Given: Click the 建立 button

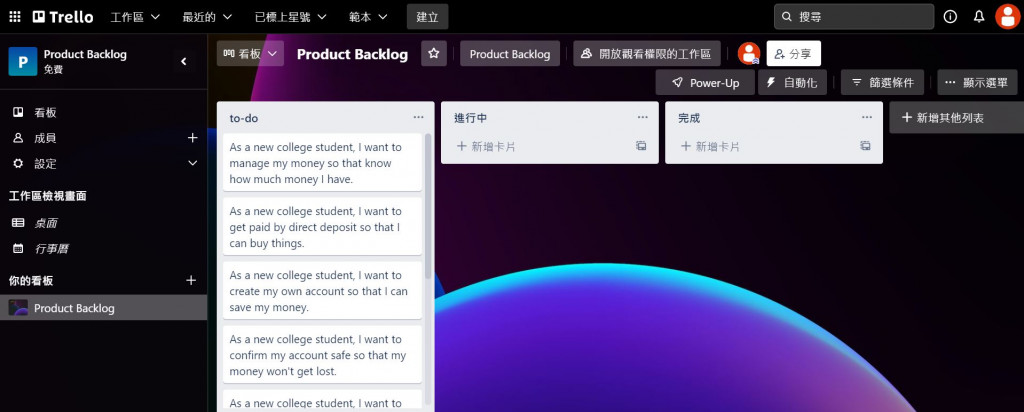Looking at the screenshot, I should point(427,16).
